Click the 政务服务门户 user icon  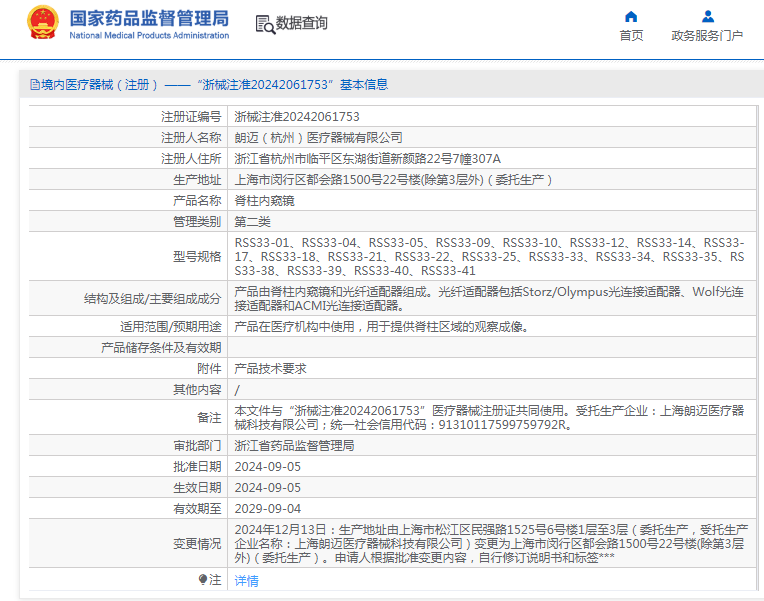pyautogui.click(x=707, y=17)
